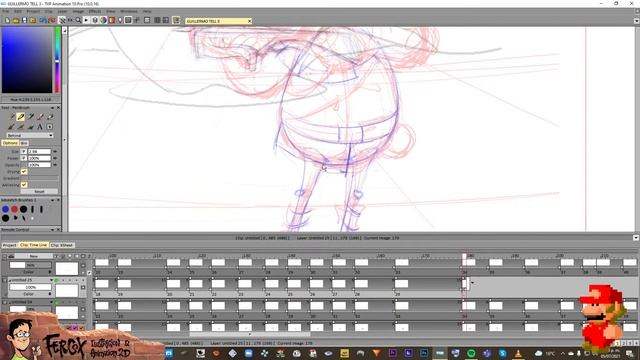Open the File menu

pyautogui.click(x=6, y=11)
